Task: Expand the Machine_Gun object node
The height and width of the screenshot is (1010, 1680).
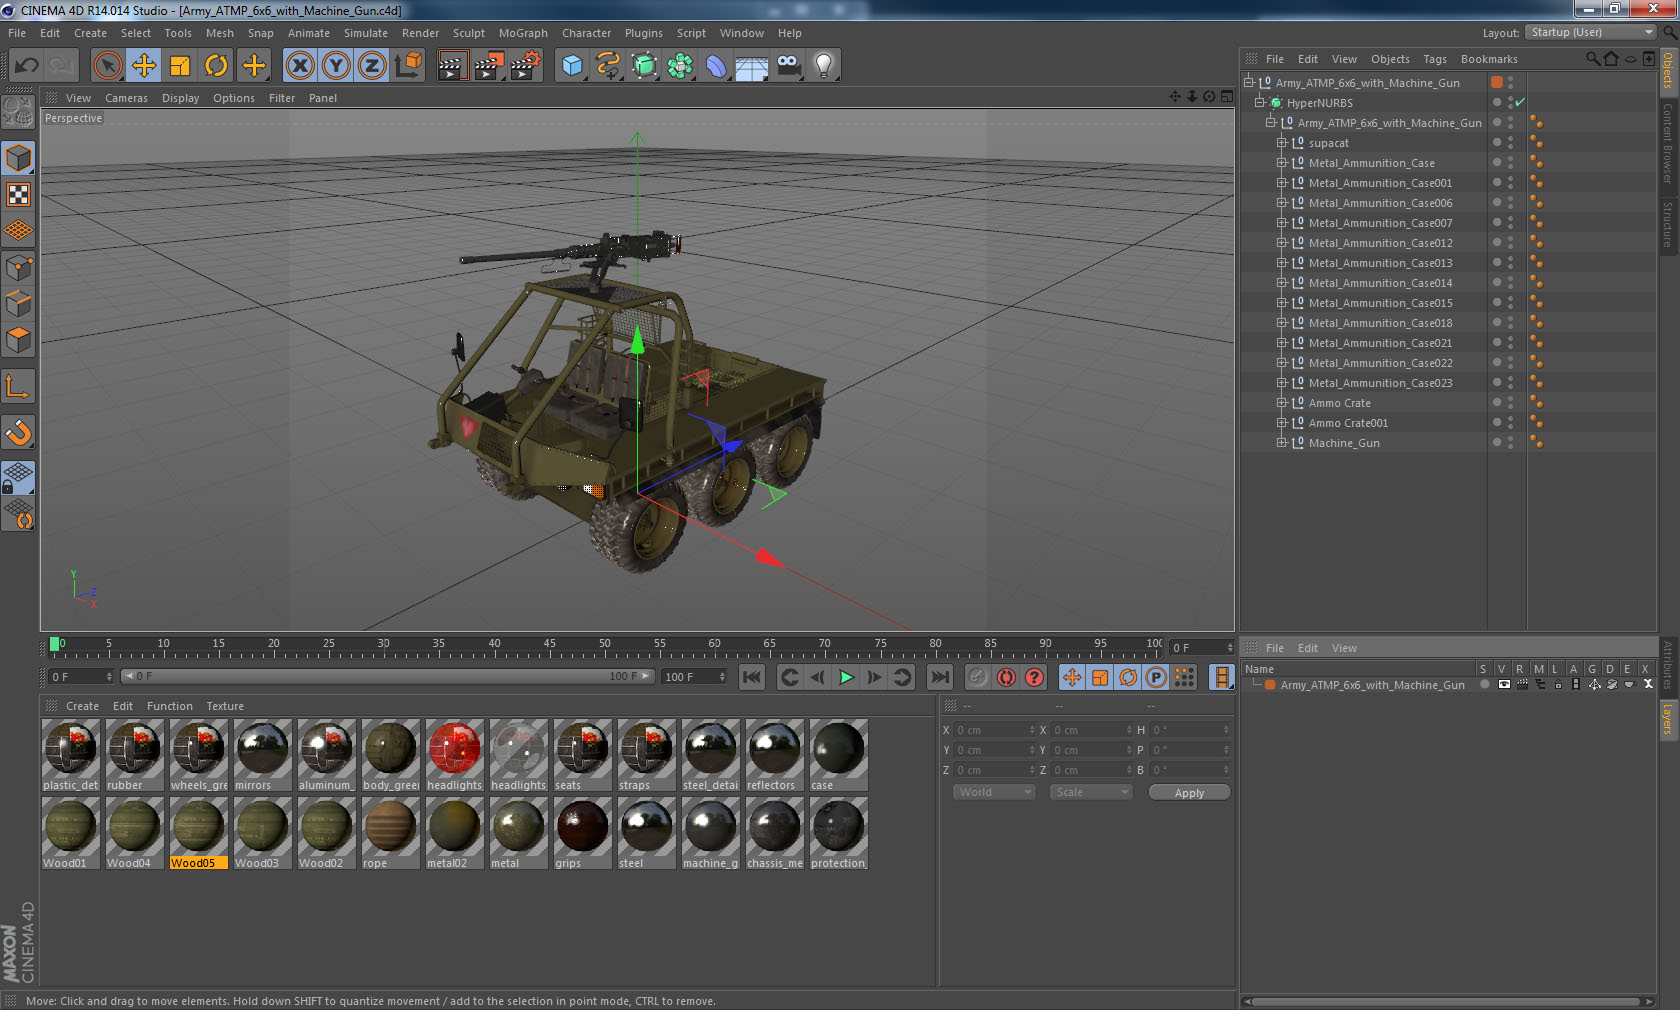Action: (1282, 443)
